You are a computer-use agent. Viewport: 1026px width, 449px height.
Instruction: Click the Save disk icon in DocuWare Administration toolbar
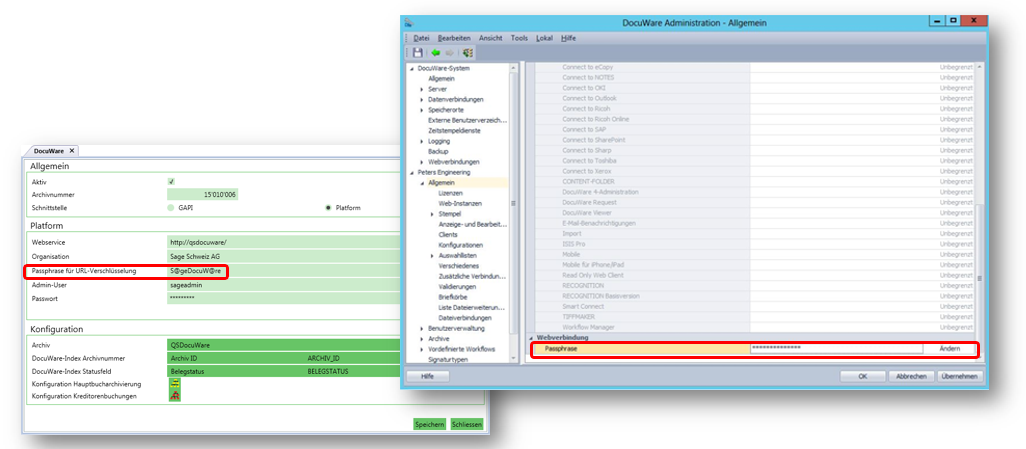coord(417,52)
